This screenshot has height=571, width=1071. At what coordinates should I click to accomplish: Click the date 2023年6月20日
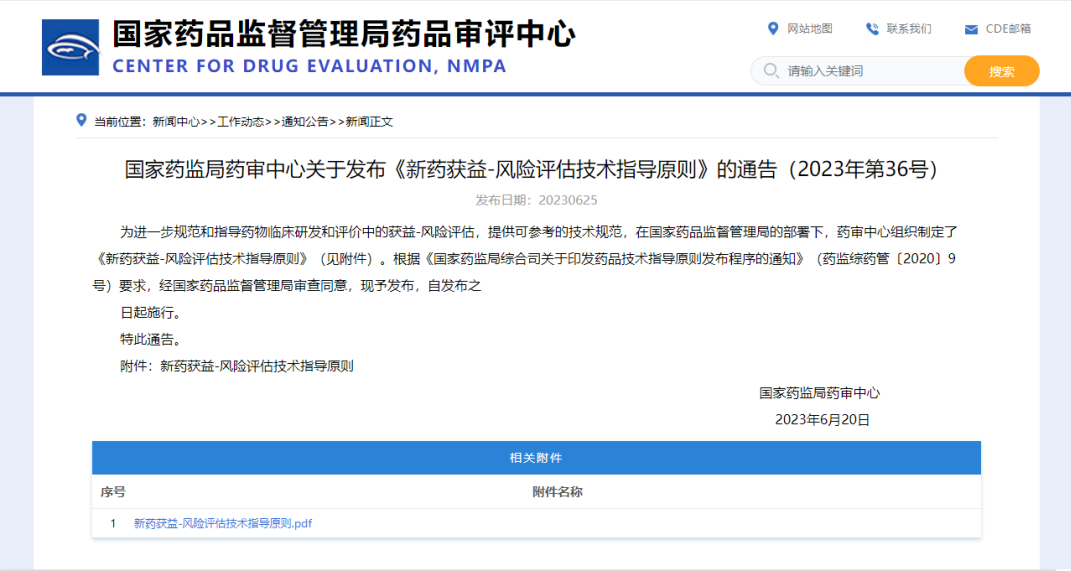click(822, 419)
